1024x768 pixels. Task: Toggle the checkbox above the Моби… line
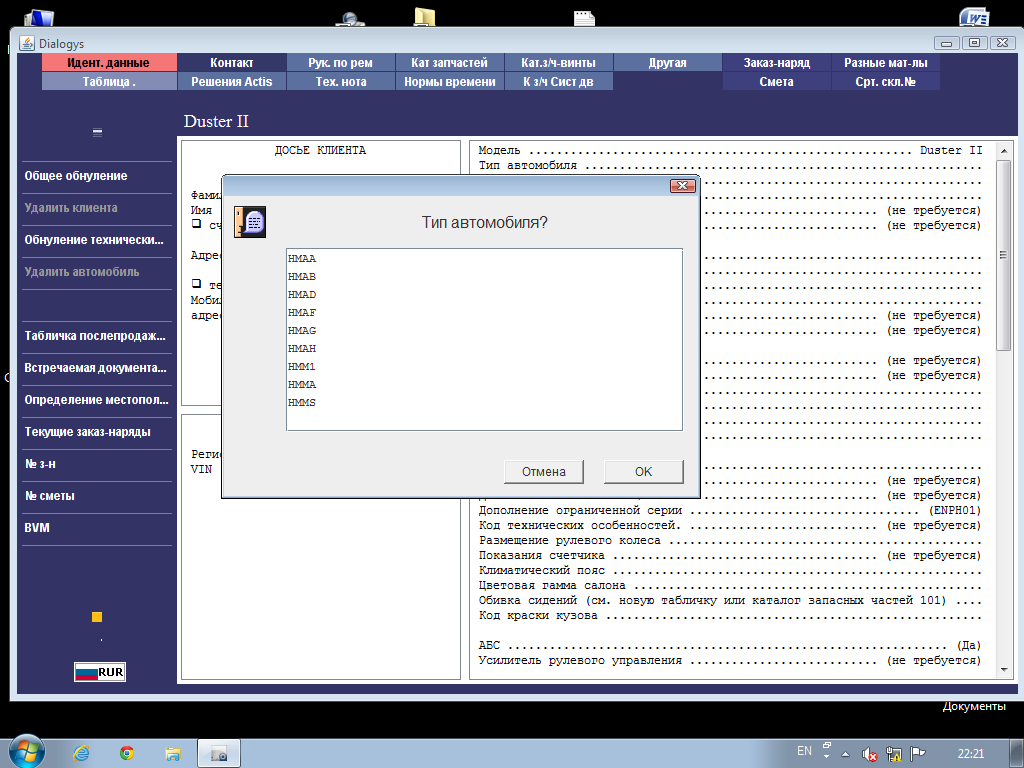[197, 283]
